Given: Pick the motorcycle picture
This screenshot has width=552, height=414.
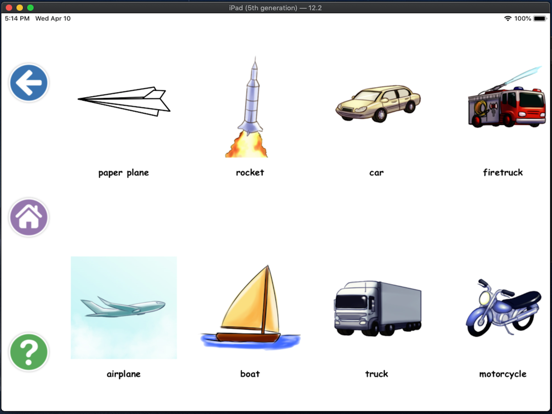Looking at the screenshot, I should pyautogui.click(x=503, y=308).
